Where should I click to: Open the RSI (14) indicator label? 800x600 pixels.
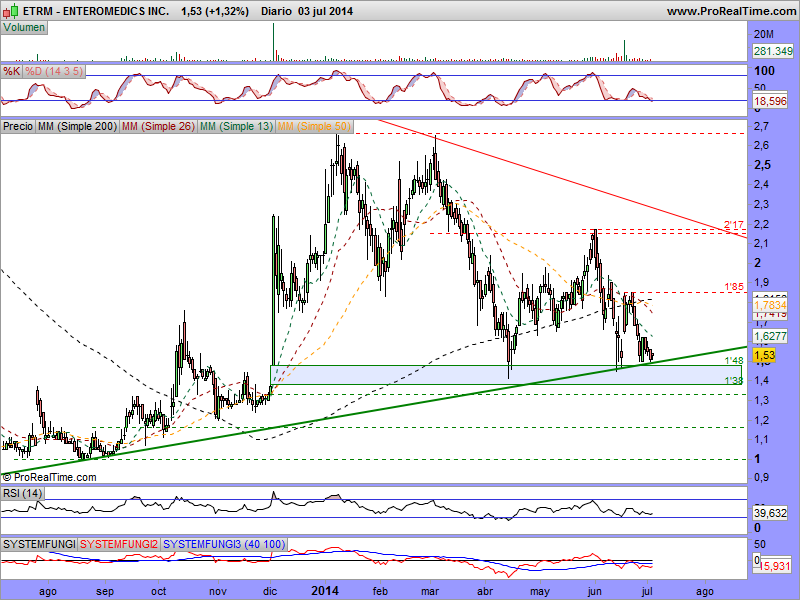pyautogui.click(x=22, y=493)
